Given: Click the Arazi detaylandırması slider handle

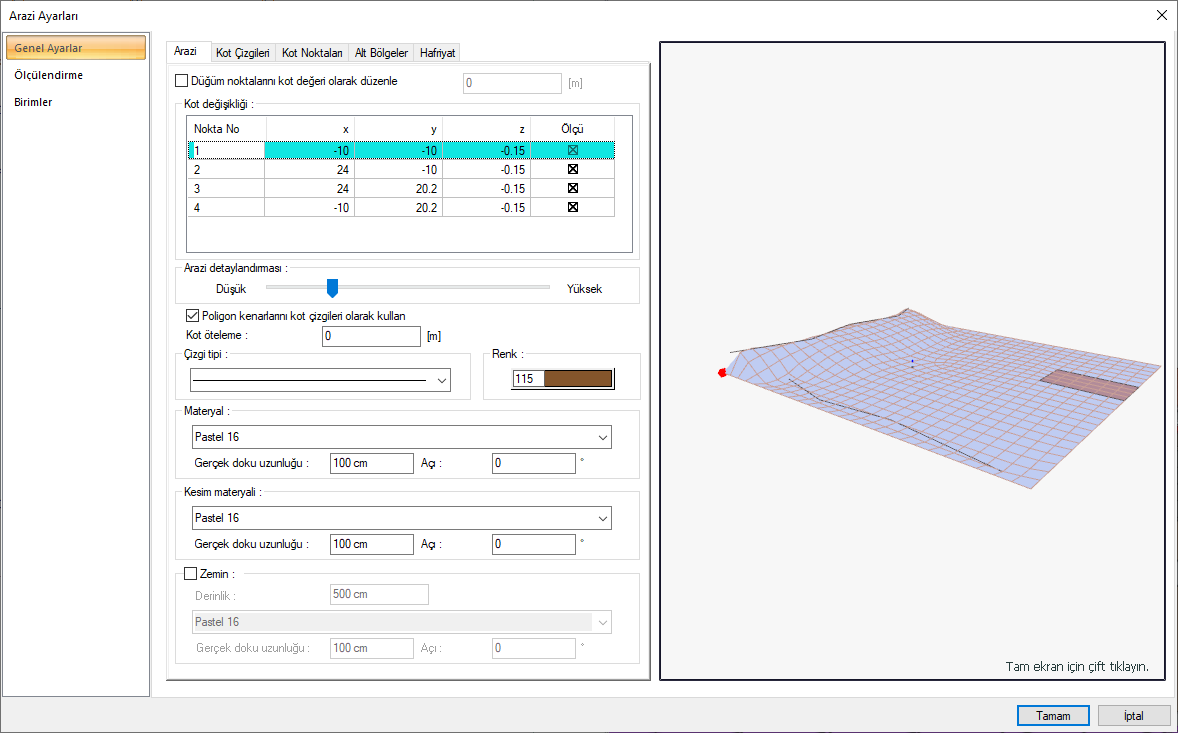Looking at the screenshot, I should pyautogui.click(x=333, y=288).
